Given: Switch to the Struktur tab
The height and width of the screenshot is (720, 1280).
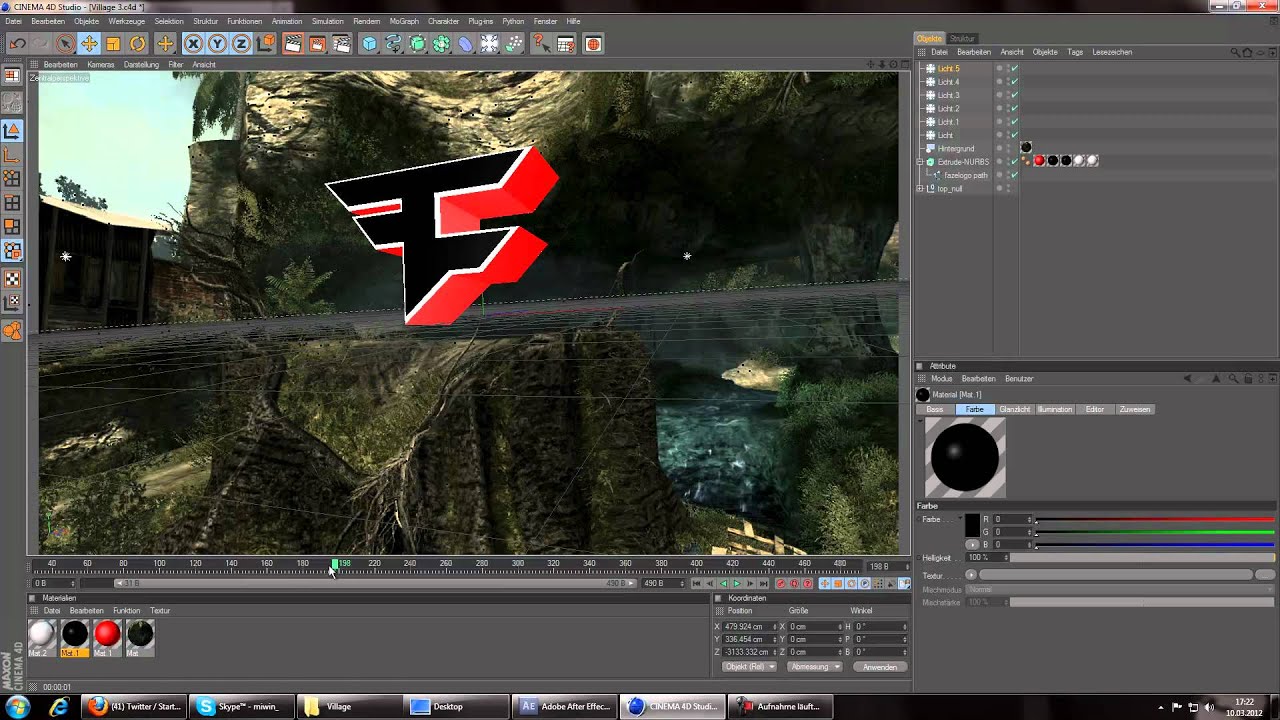Looking at the screenshot, I should click(x=962, y=38).
